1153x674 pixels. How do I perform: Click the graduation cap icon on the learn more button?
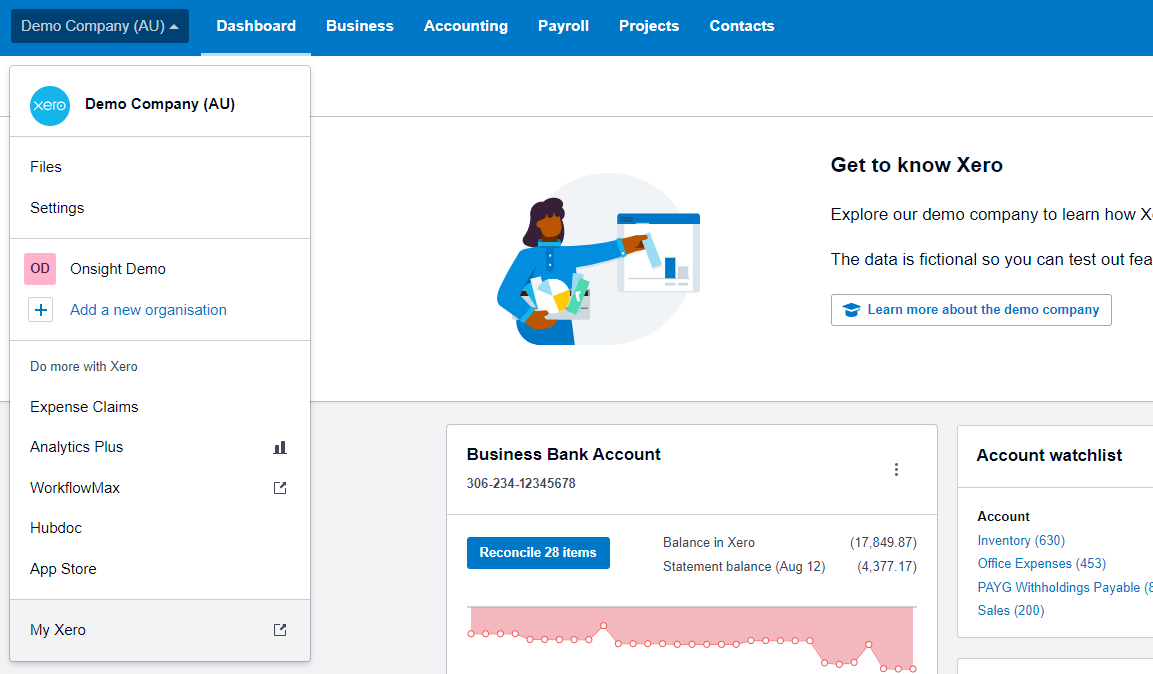point(851,310)
